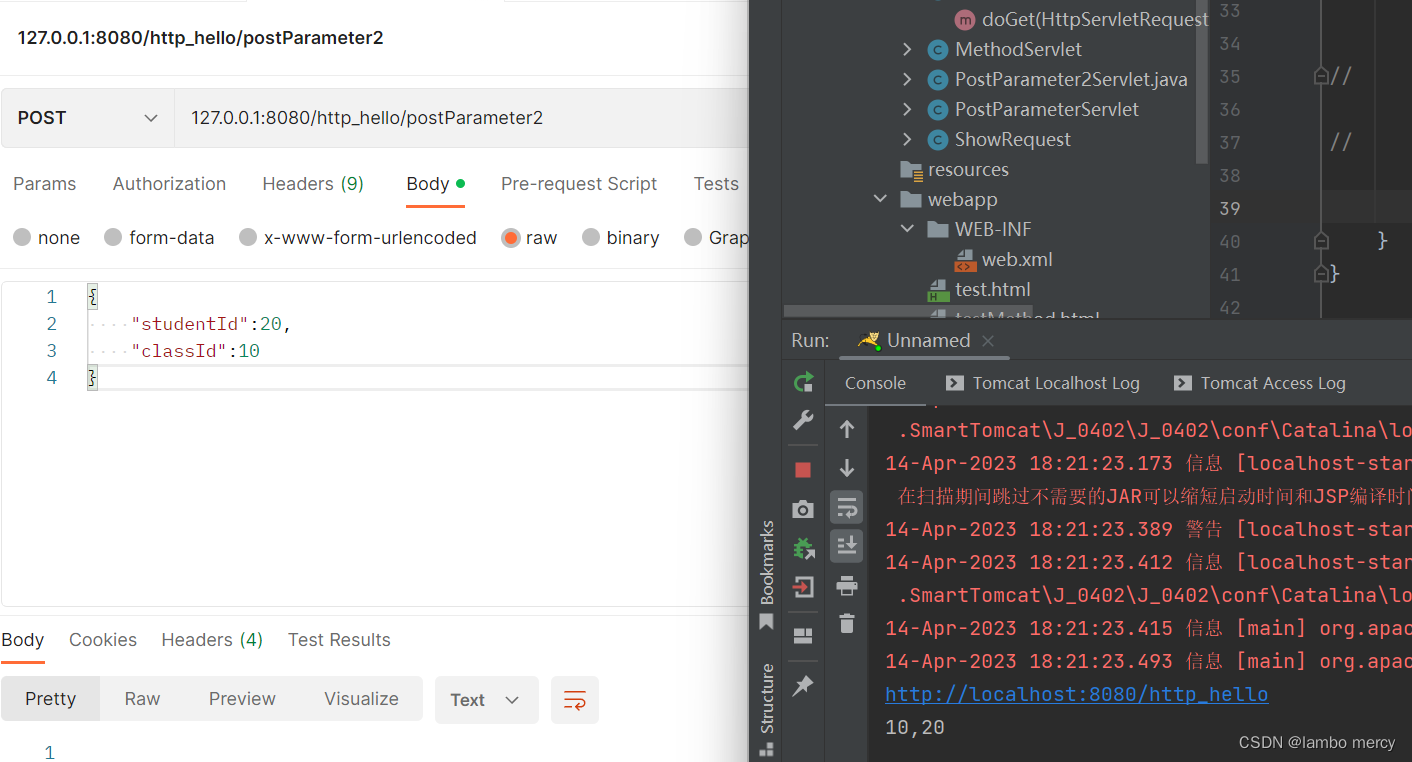Click the Tomcat icon on Unnamed run tab
1412x762 pixels.
coord(869,340)
